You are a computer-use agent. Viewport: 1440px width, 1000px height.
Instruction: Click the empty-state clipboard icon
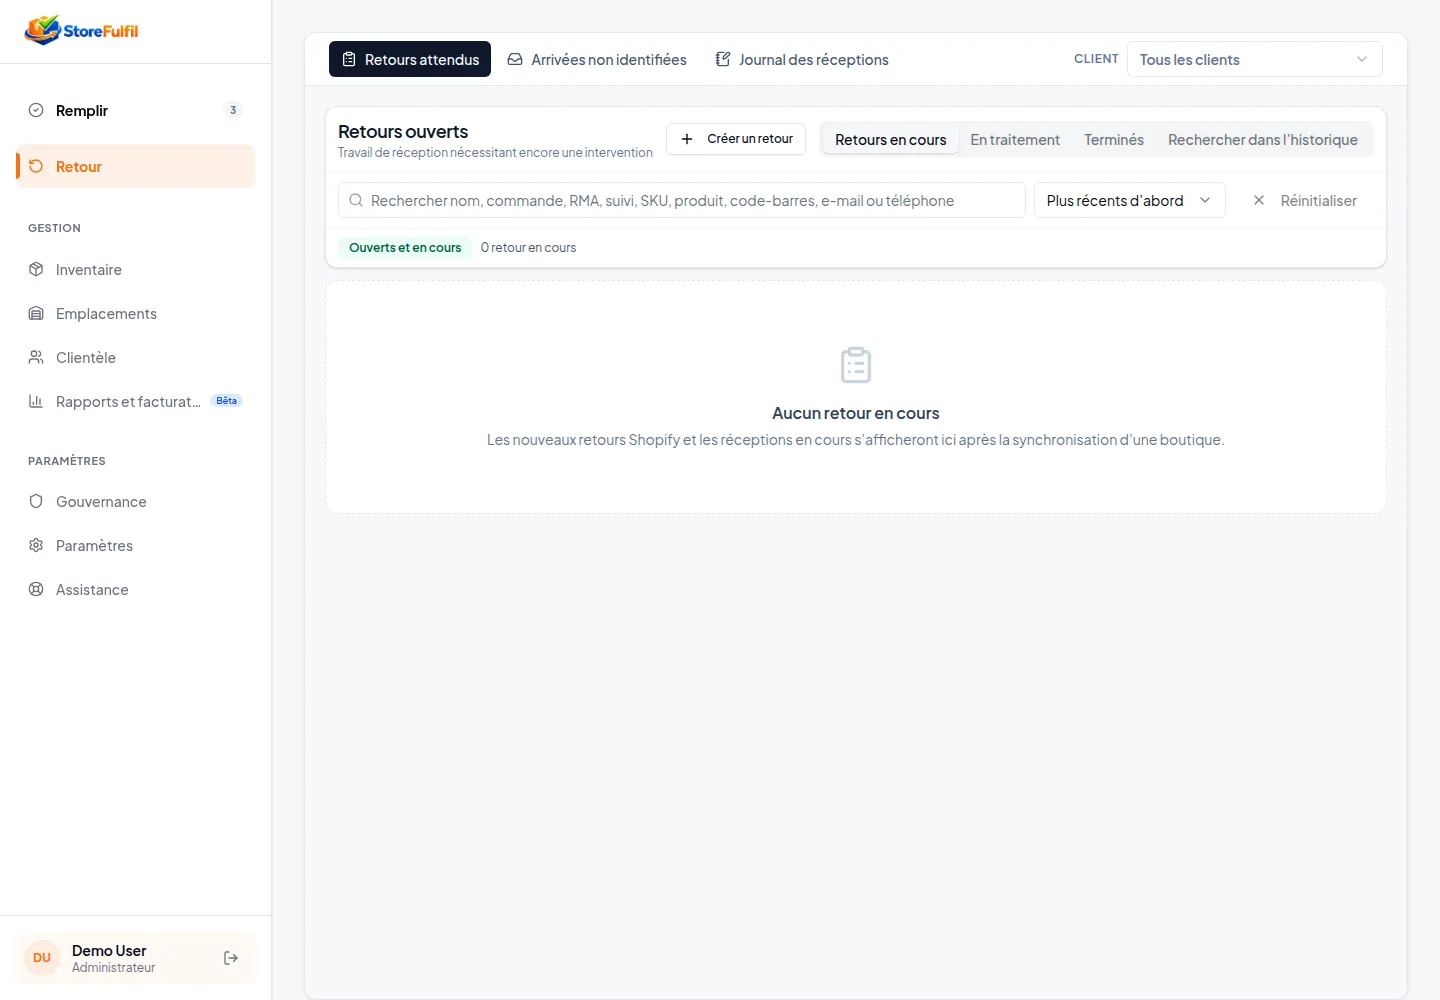pos(856,365)
